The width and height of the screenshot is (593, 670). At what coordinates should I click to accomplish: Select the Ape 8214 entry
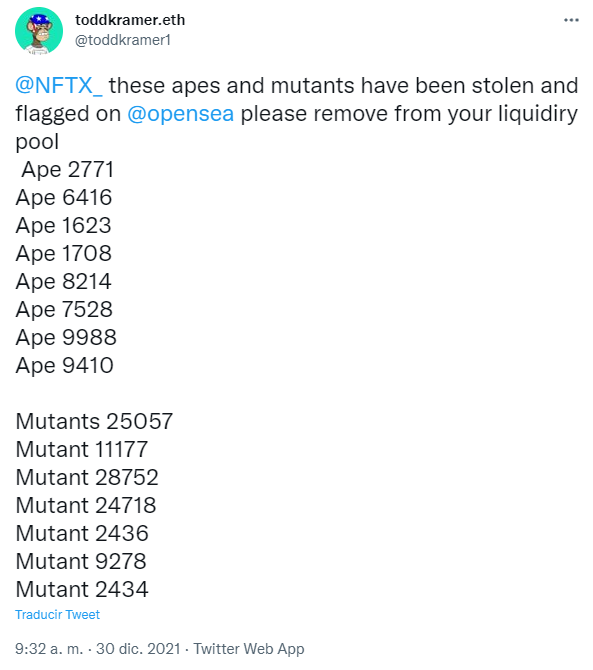click(x=63, y=282)
